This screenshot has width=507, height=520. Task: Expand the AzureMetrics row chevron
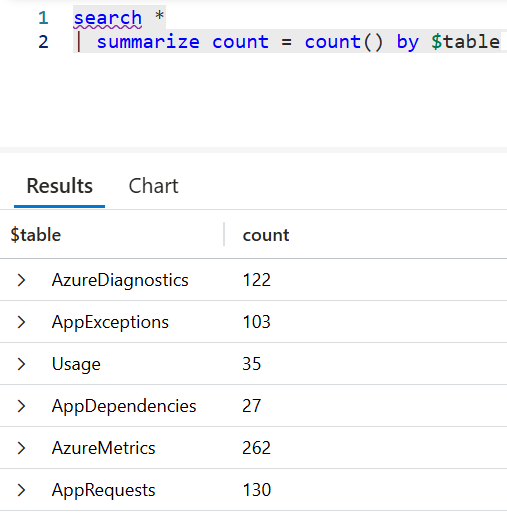(x=21, y=448)
